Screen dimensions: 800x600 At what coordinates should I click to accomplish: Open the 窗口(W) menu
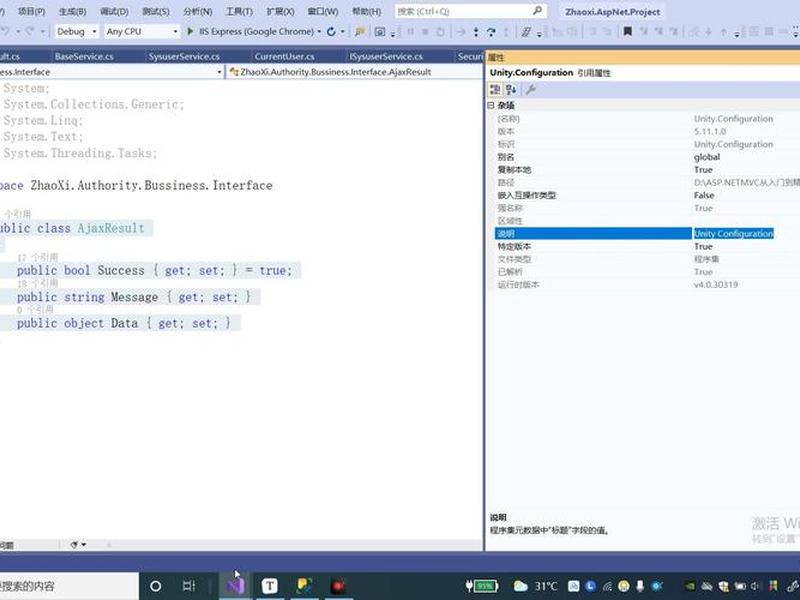[x=323, y=11]
